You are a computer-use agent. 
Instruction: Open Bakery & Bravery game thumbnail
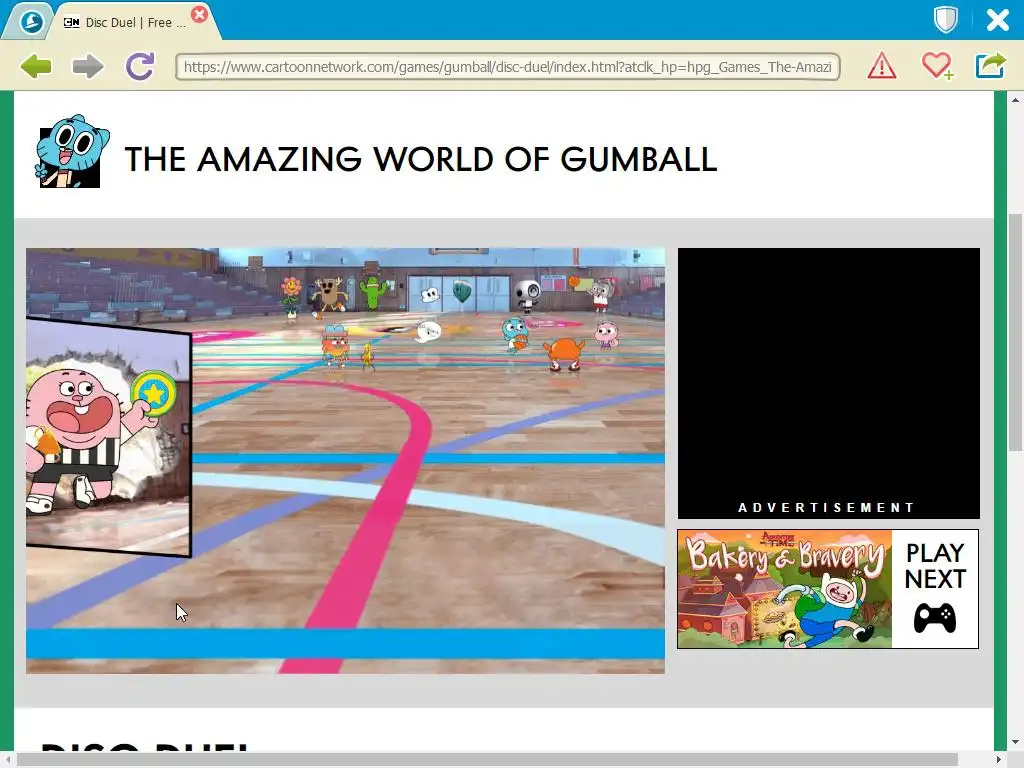point(784,589)
